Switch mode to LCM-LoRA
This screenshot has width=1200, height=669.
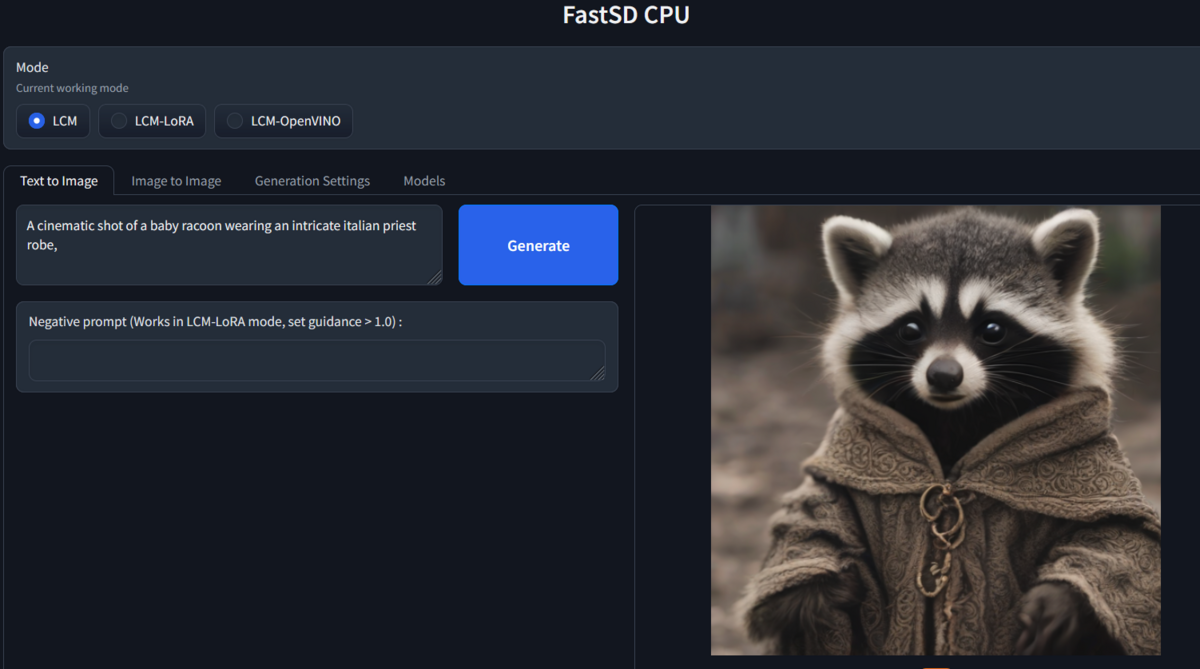151,120
